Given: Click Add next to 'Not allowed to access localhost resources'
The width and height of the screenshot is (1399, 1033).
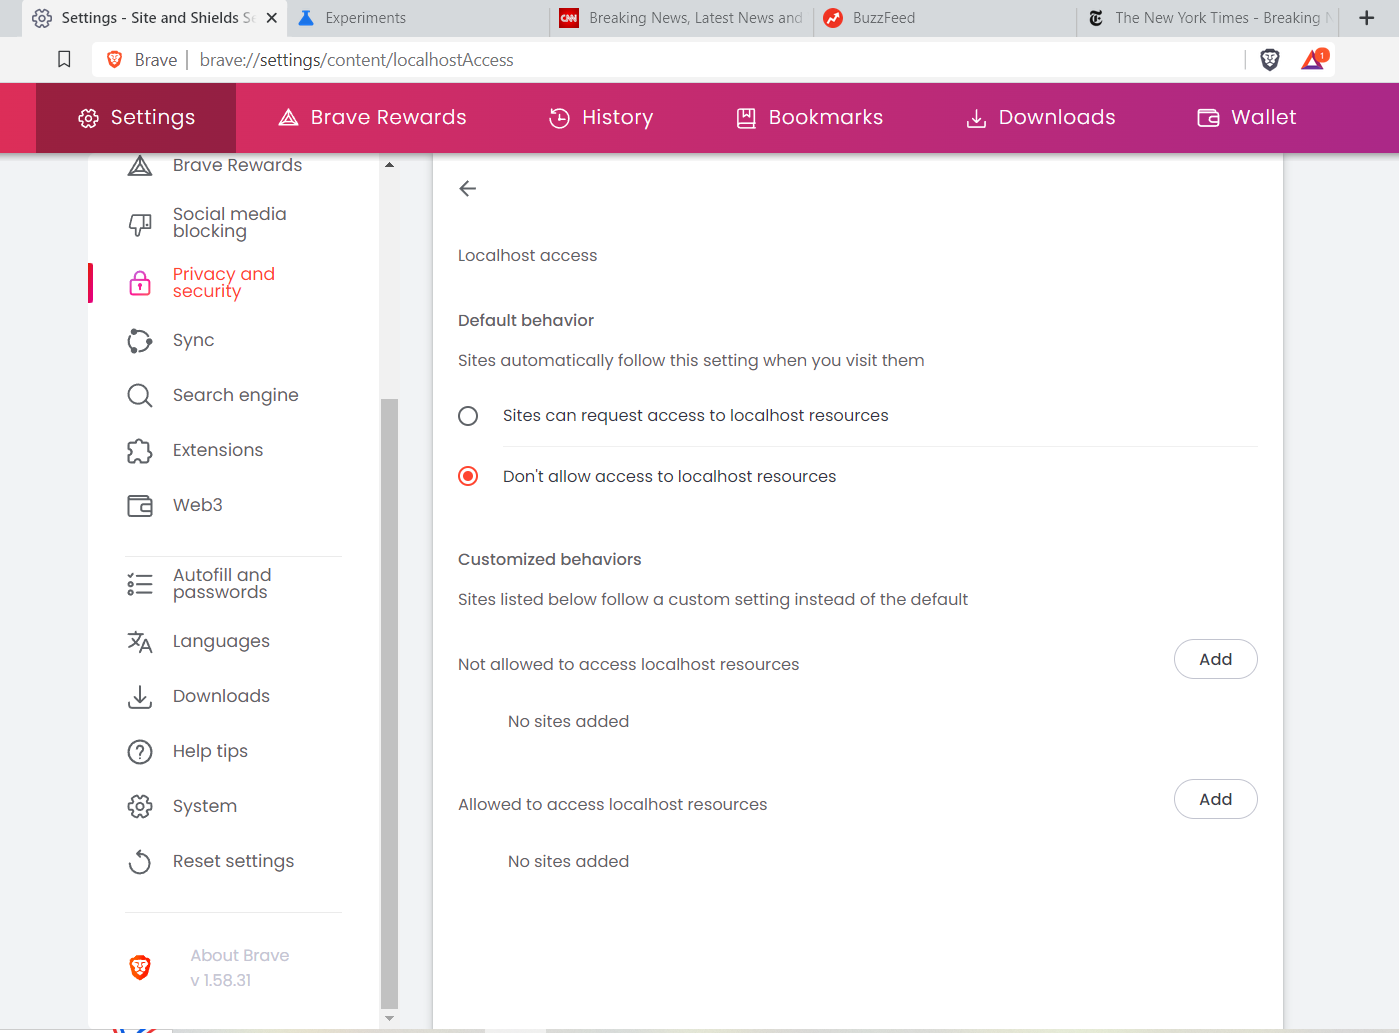Looking at the screenshot, I should [1215, 659].
